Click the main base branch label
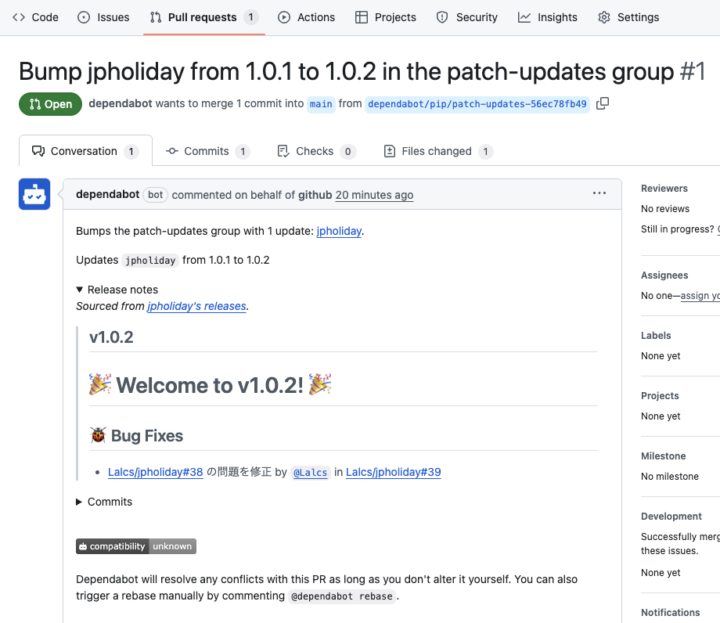The width and height of the screenshot is (720, 623). point(320,104)
